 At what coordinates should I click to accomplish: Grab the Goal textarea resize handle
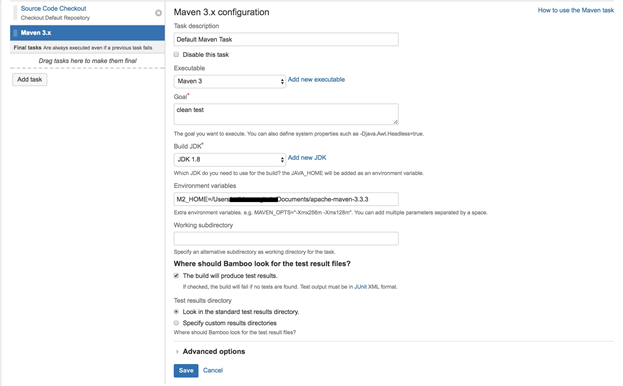[x=395, y=122]
